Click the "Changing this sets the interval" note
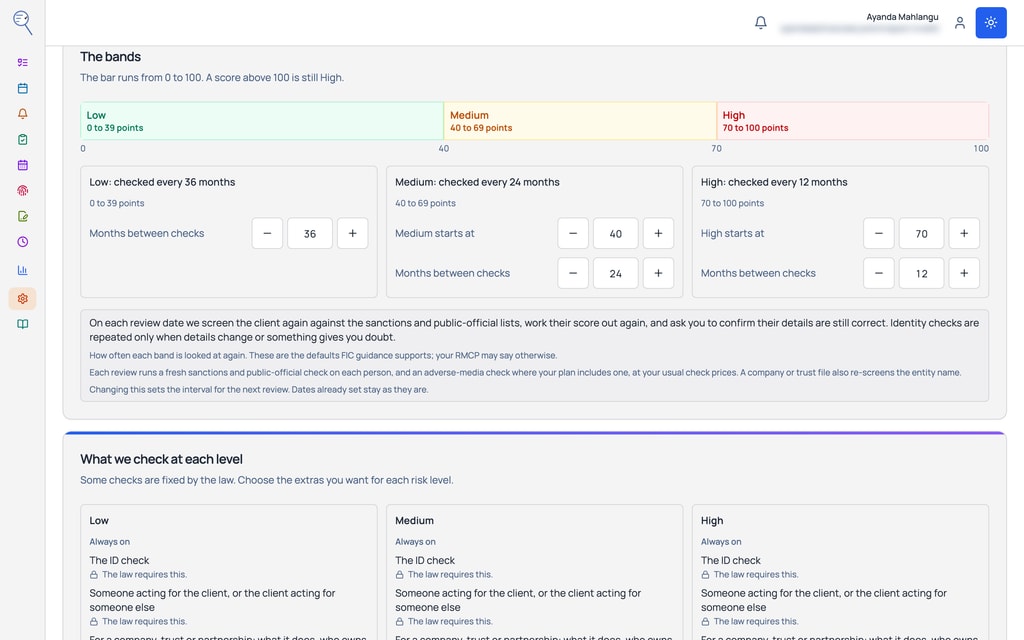The height and width of the screenshot is (640, 1024). [x=259, y=390]
